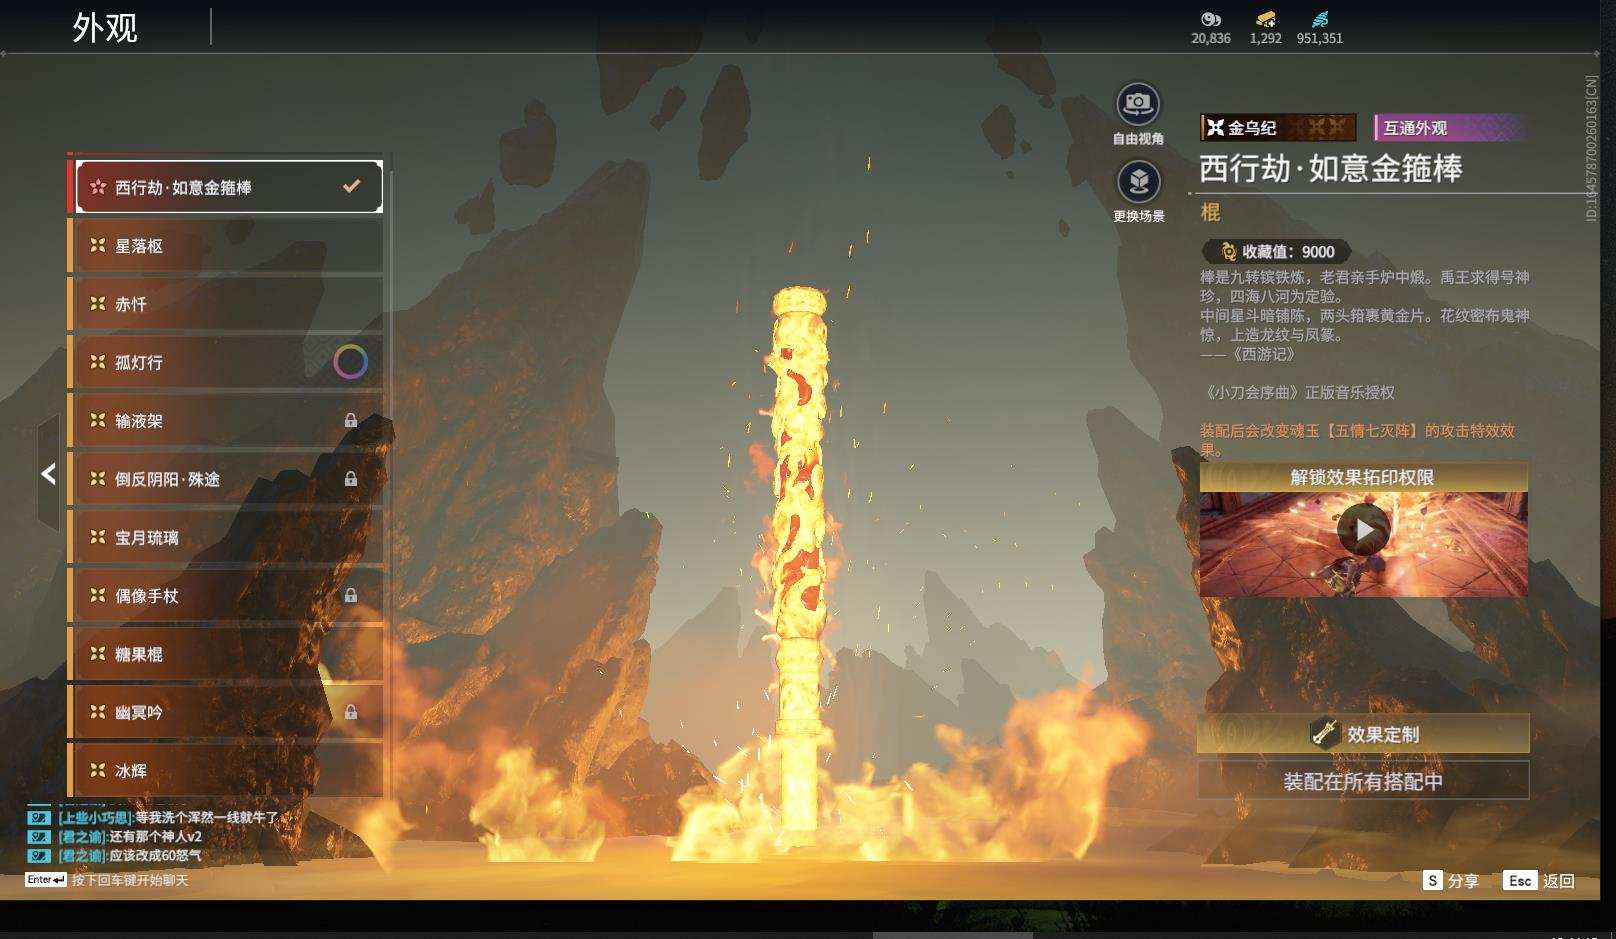
Task: Select the 宝月琉璃 staff skin
Action: (x=225, y=537)
